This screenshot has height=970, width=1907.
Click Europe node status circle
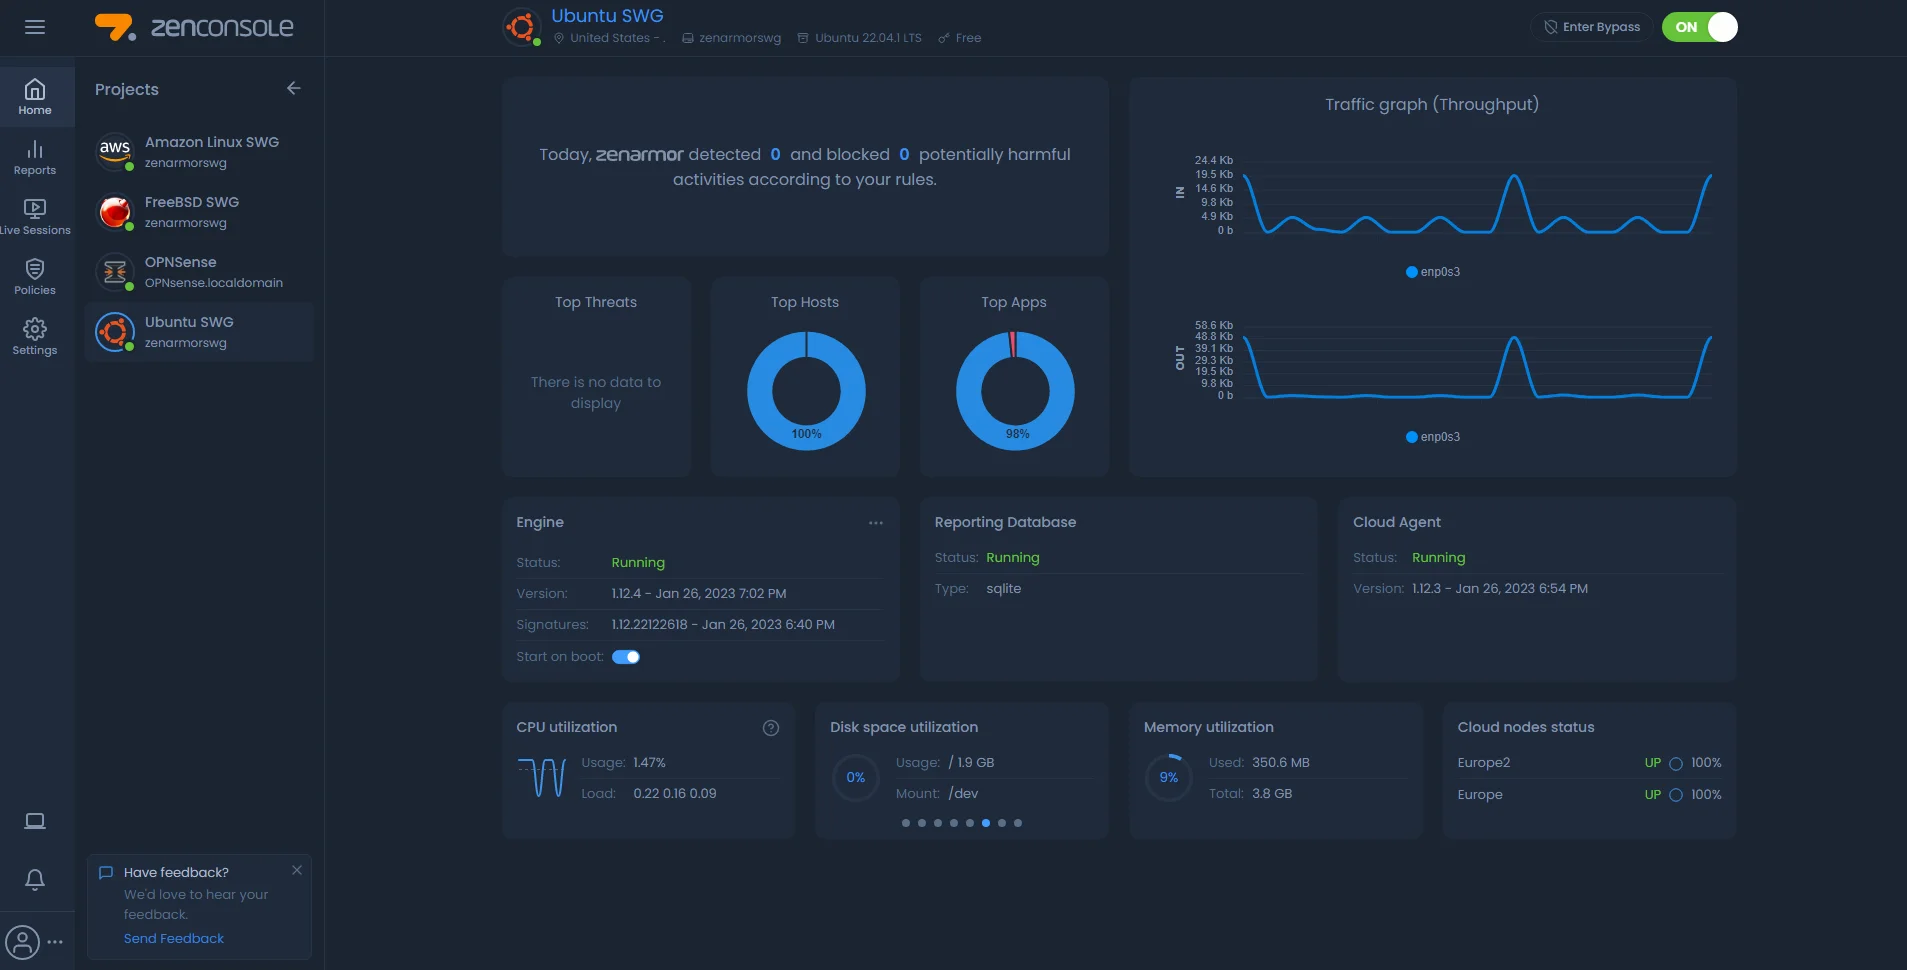[x=1676, y=795]
